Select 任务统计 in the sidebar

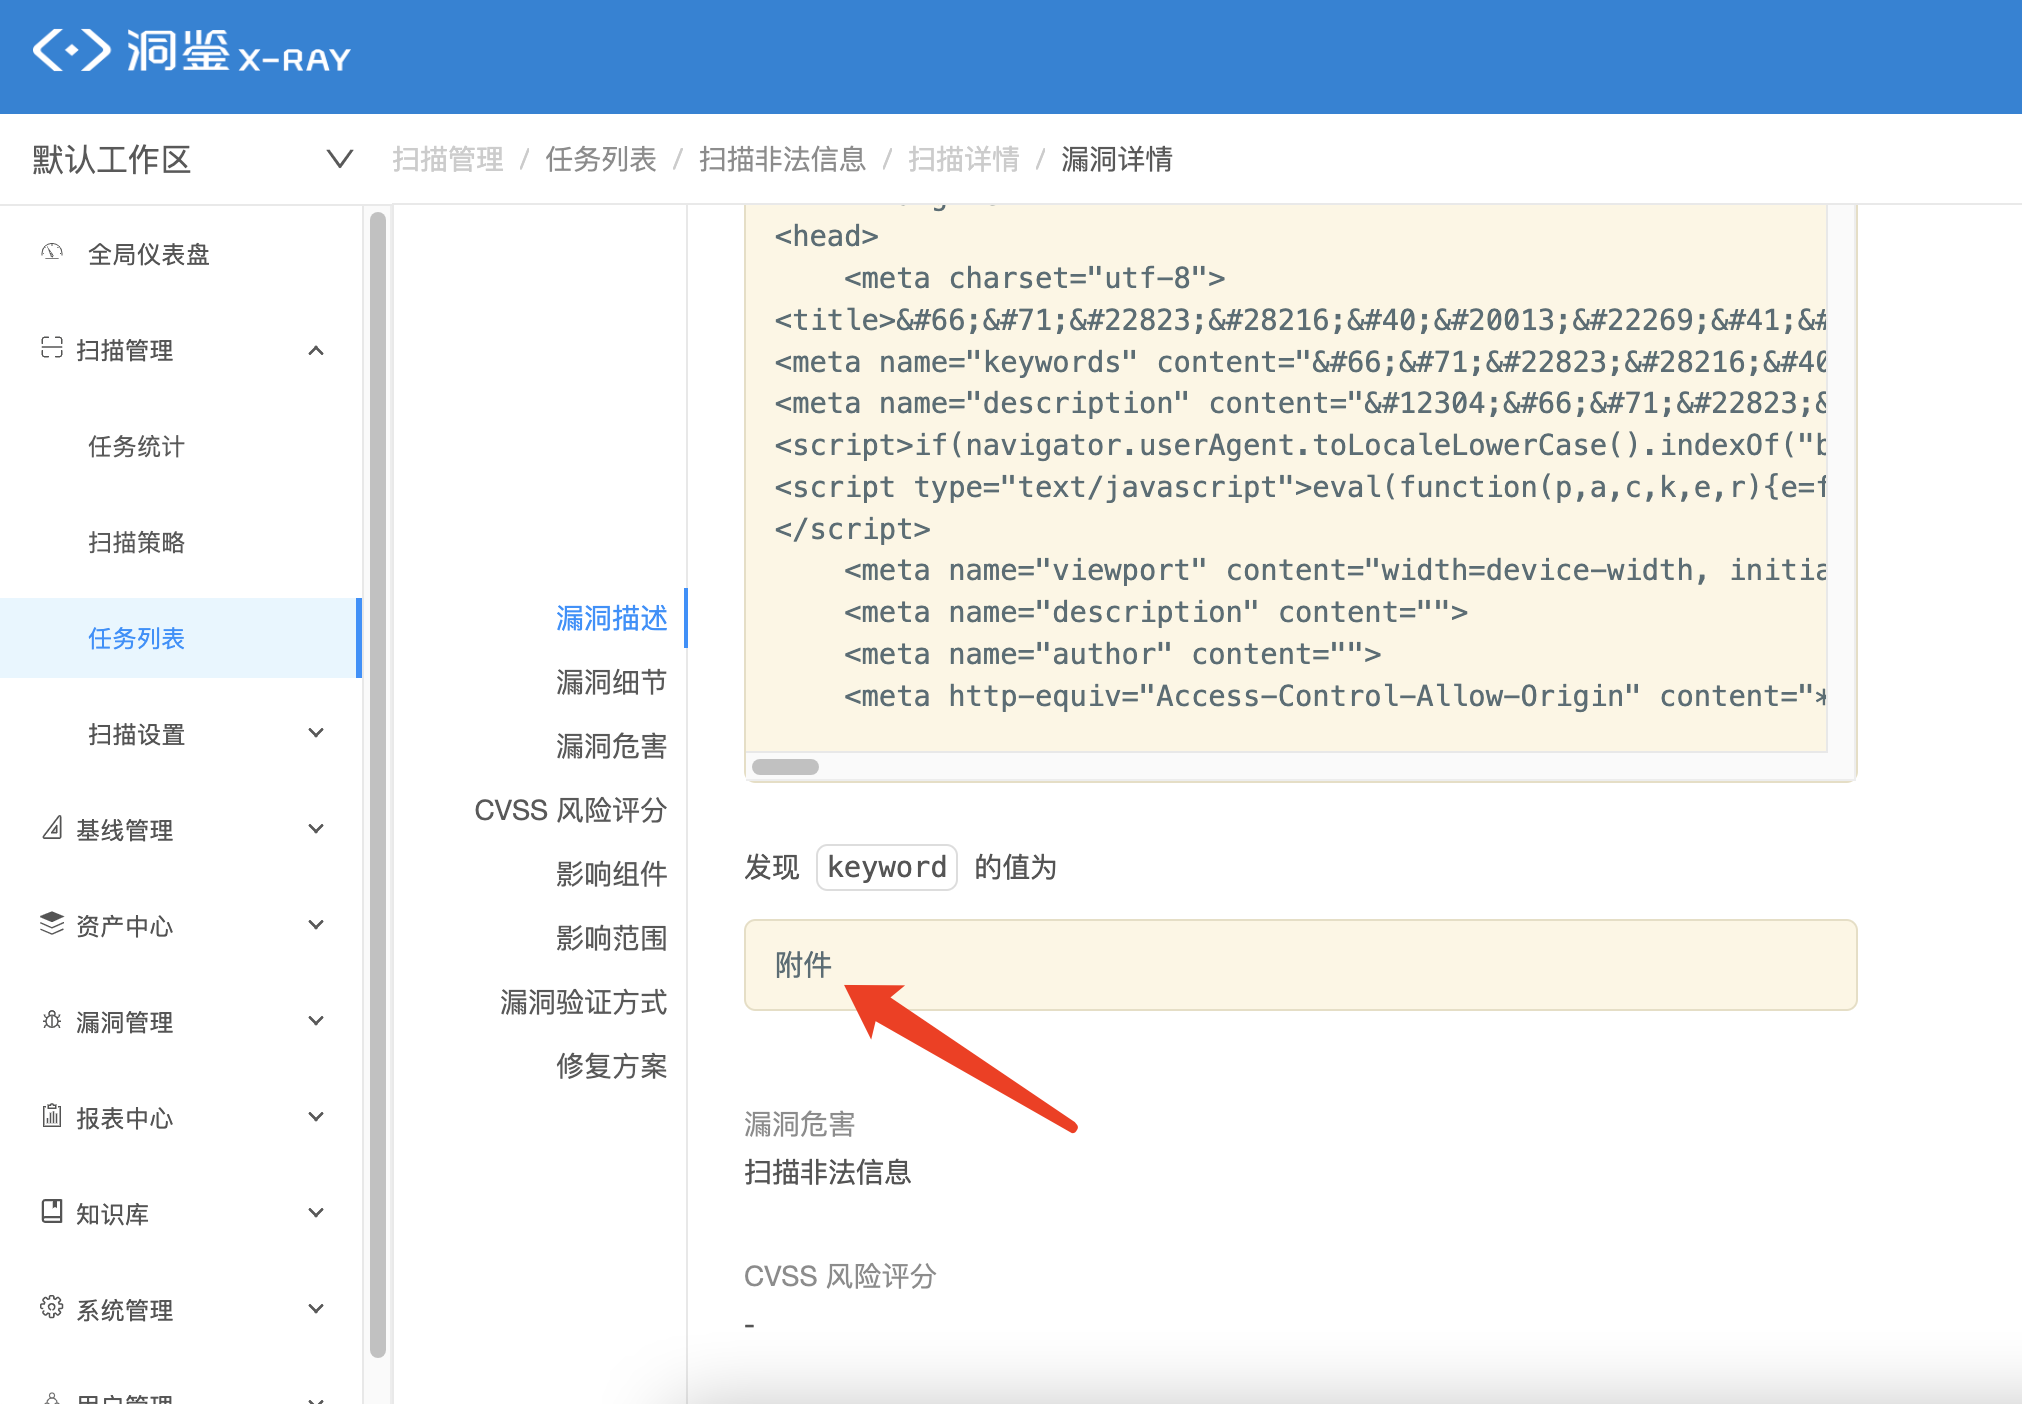pos(136,446)
